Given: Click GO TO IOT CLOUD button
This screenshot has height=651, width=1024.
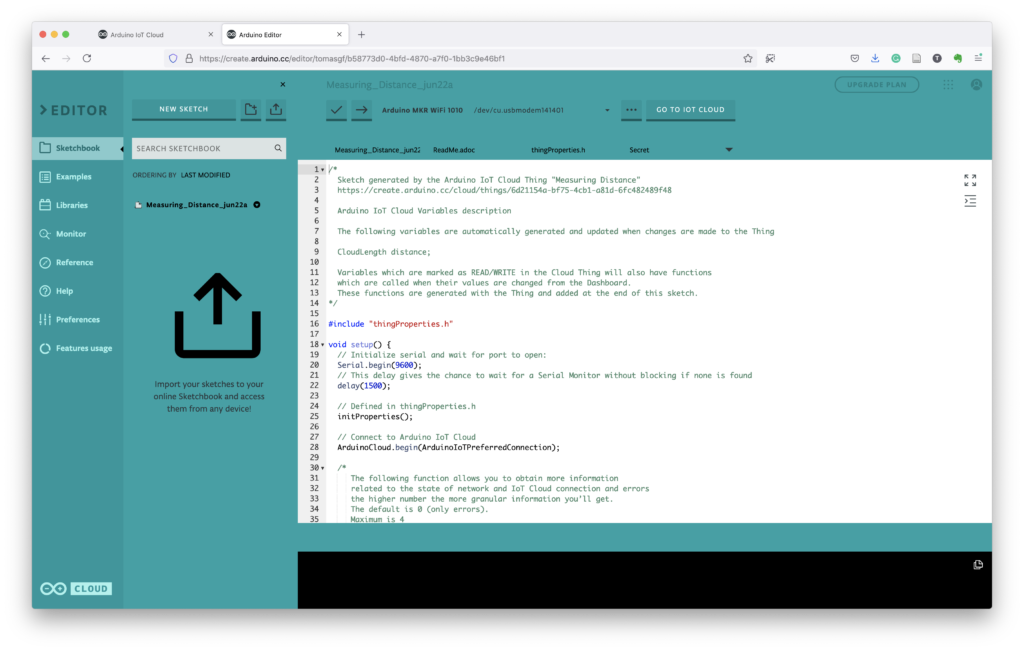Looking at the screenshot, I should click(690, 110).
